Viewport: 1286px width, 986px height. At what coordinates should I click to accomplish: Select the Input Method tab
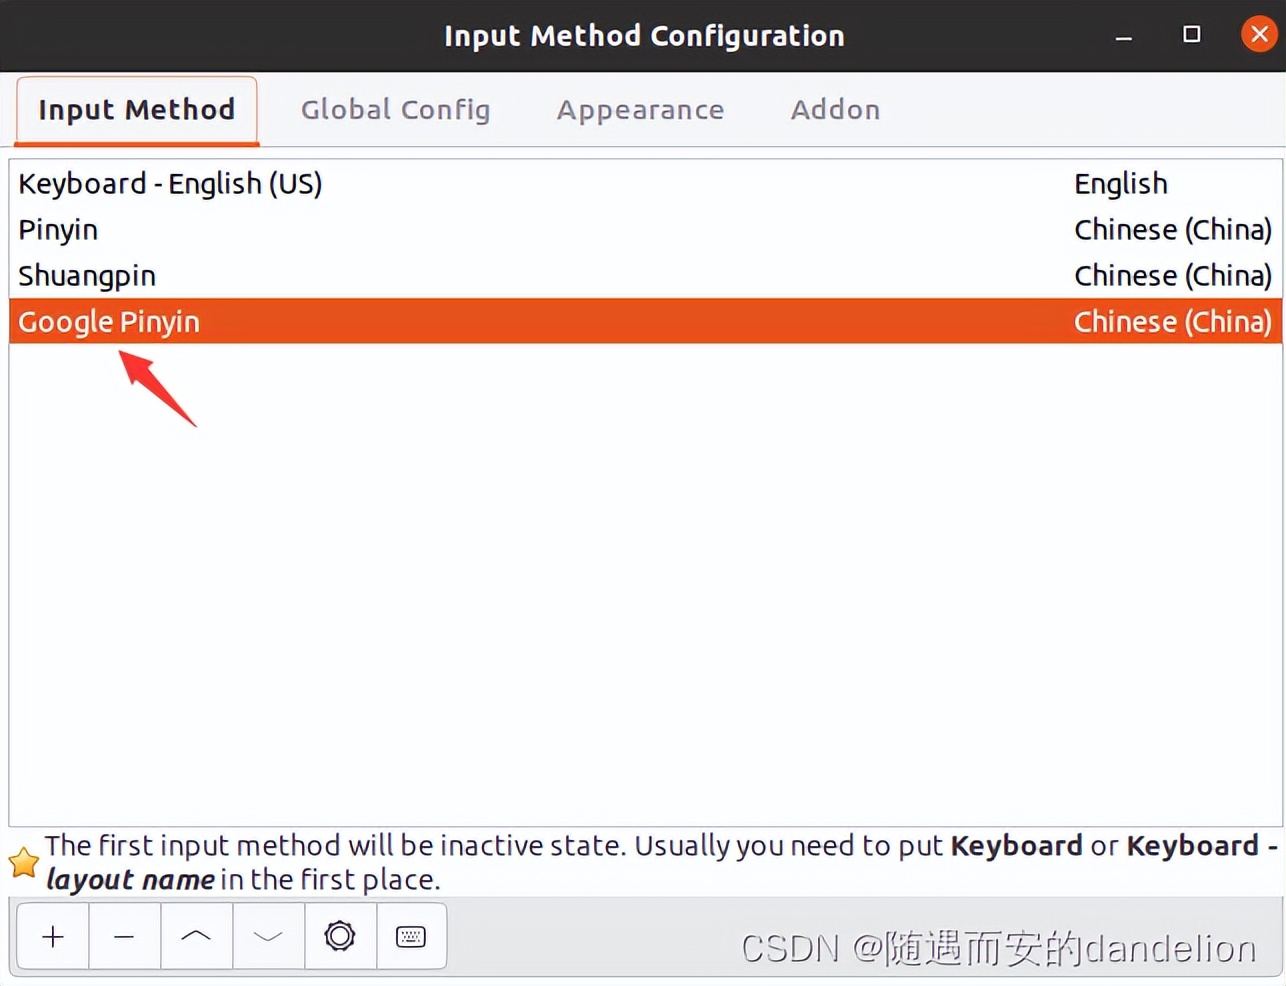point(136,110)
